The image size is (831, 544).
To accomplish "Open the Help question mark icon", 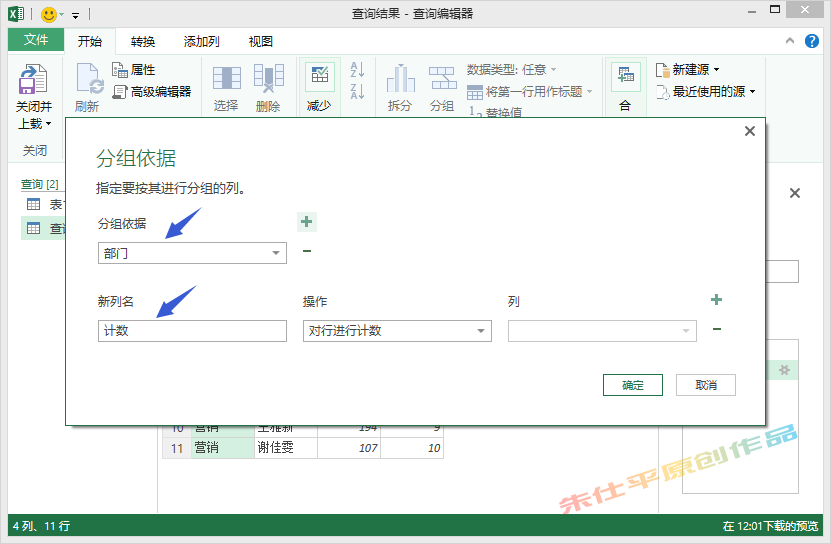I will click(811, 41).
